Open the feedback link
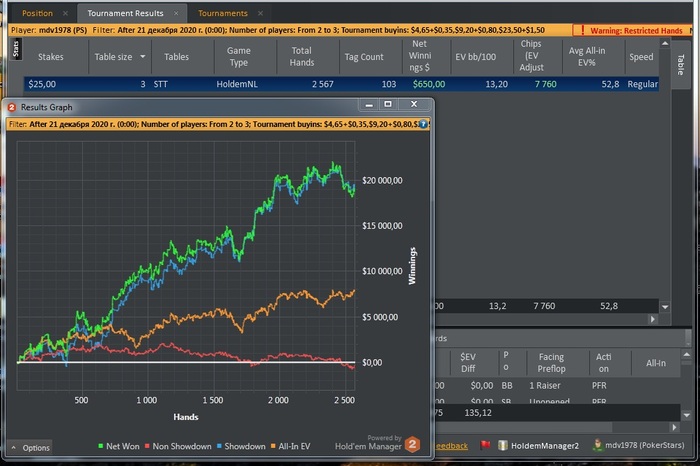700x466 pixels. click(451, 445)
